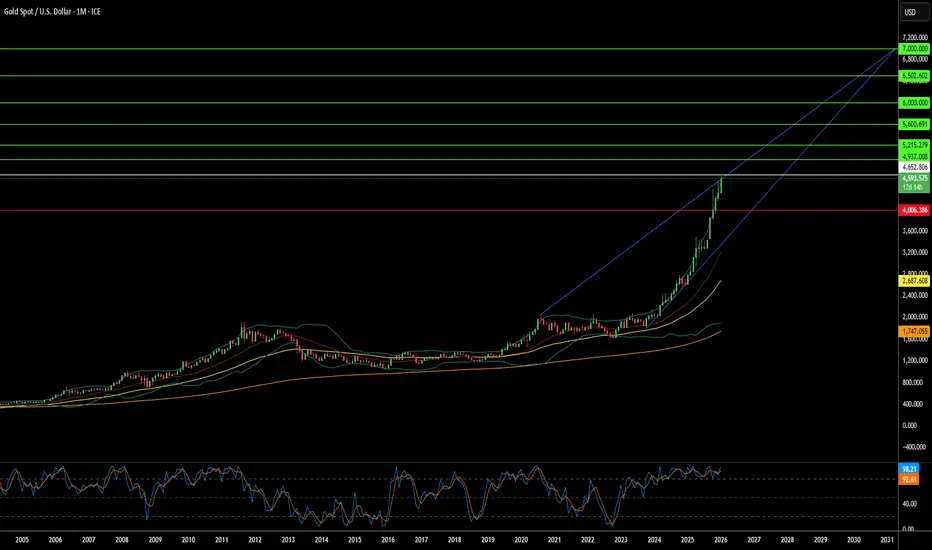Click the 2019 label on time axis
Viewport: 932px width, 550px height.
coord(488,540)
